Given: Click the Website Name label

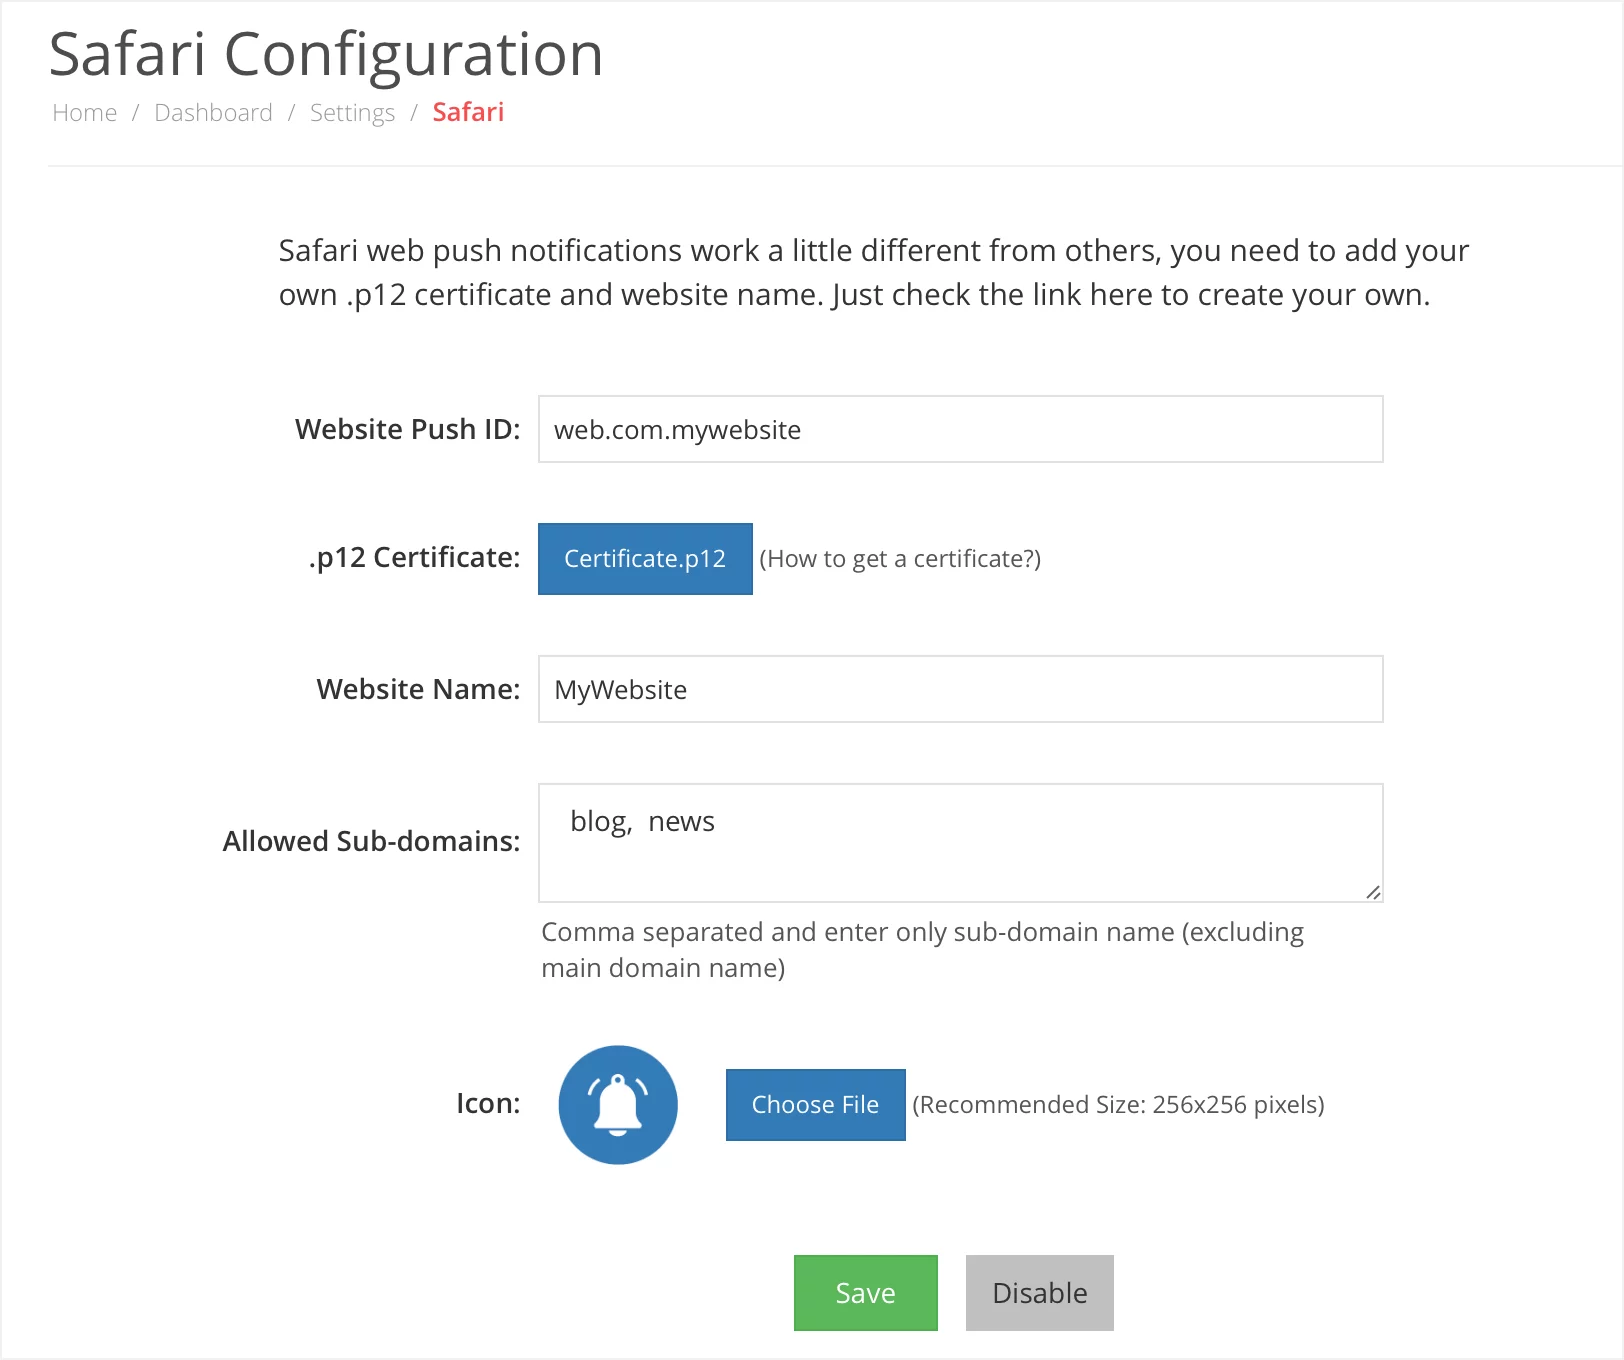Looking at the screenshot, I should (x=419, y=689).
